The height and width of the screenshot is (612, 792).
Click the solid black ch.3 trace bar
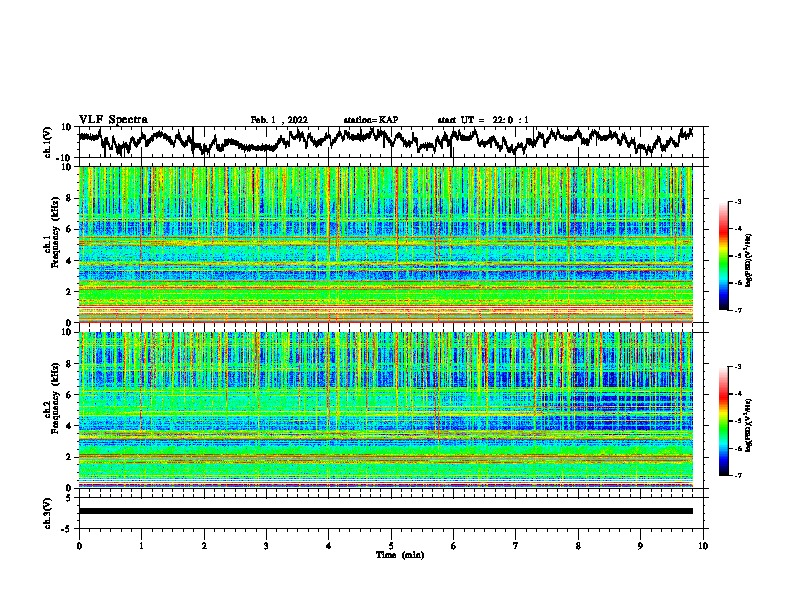385,511
